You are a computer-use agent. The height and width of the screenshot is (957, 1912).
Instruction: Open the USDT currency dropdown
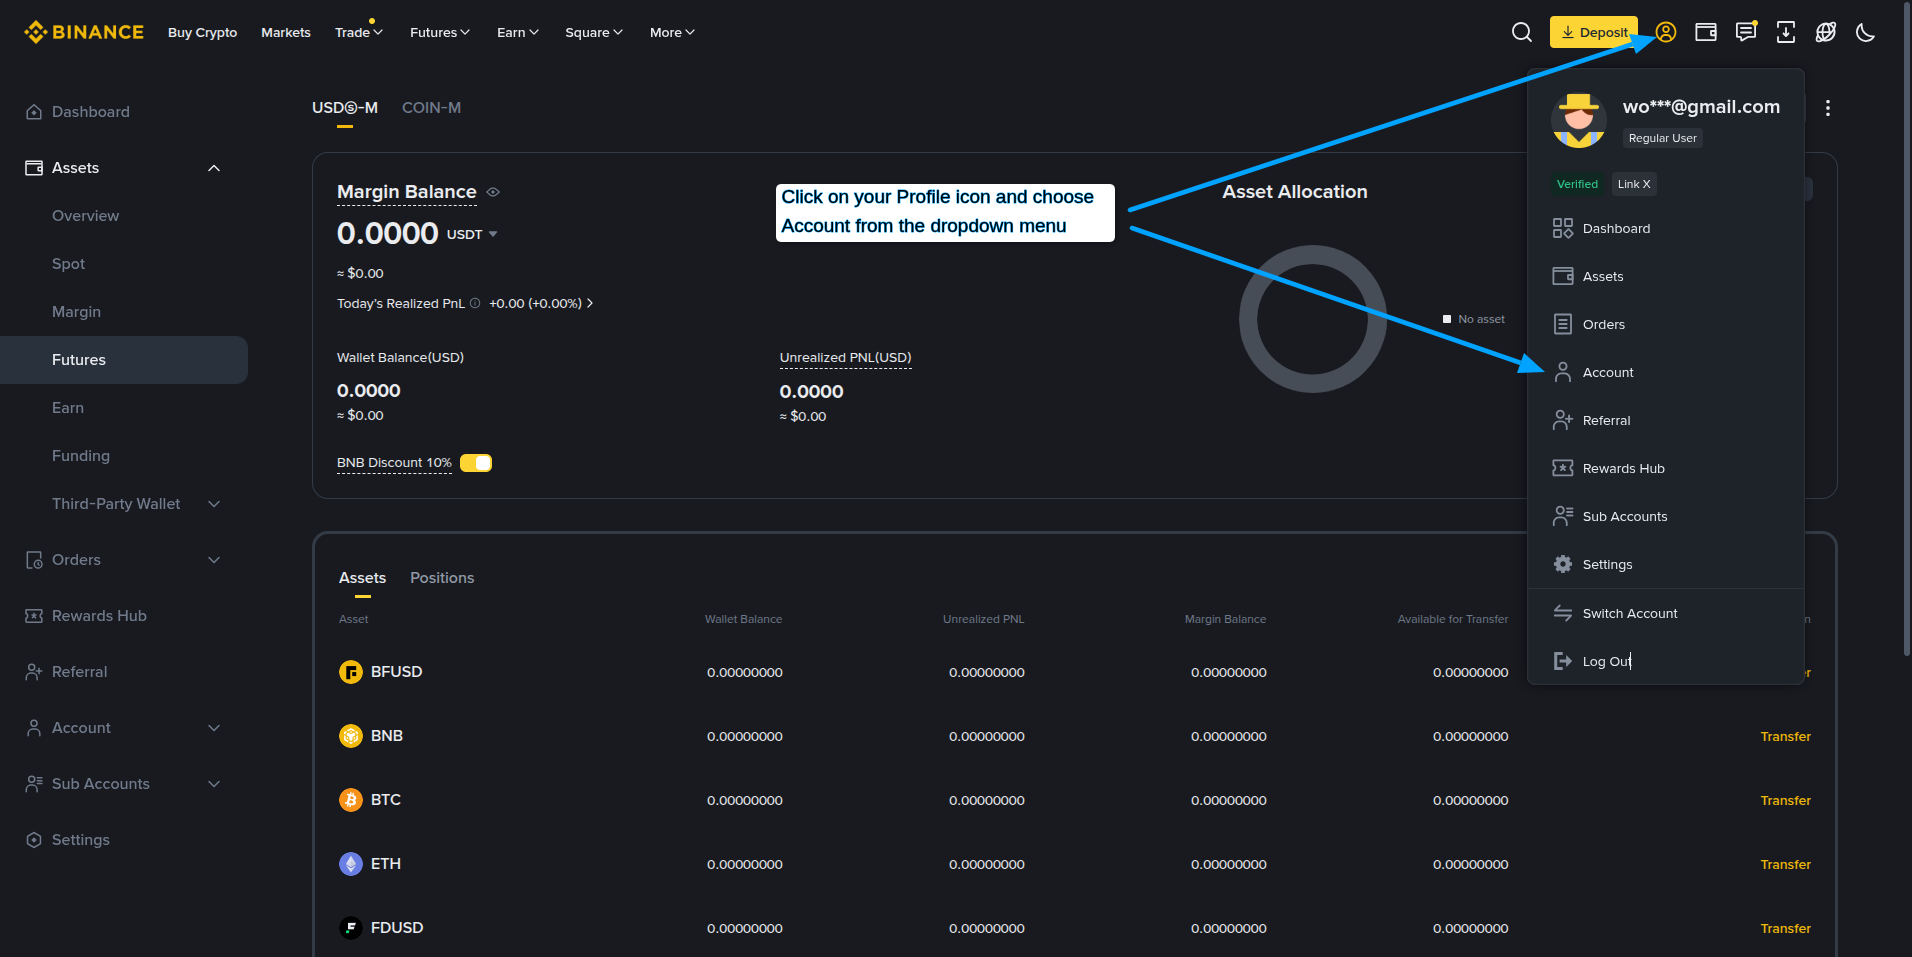pos(472,234)
